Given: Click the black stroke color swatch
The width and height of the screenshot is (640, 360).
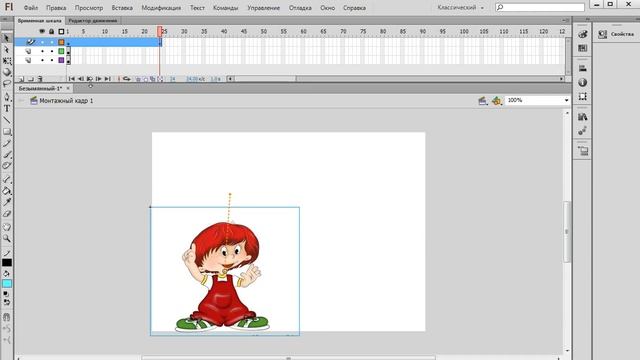Looking at the screenshot, I should click(7, 262).
